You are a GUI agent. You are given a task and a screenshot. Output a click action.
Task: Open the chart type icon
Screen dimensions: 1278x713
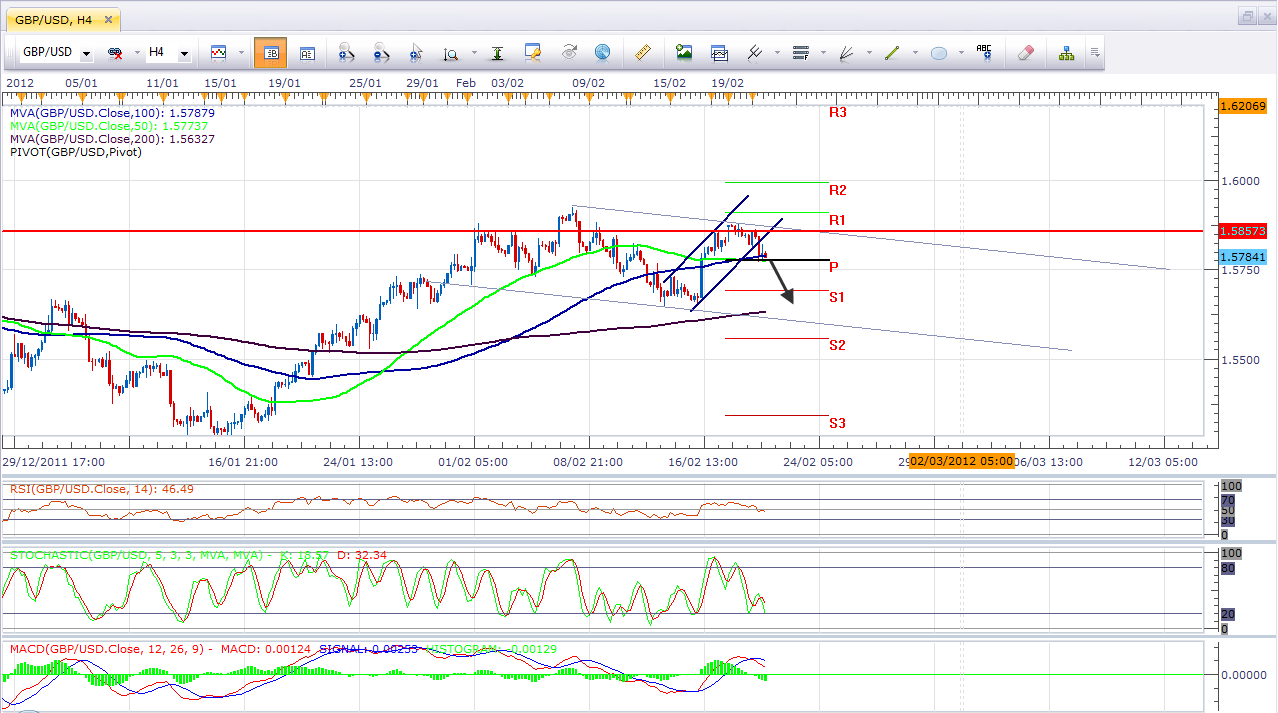click(218, 52)
